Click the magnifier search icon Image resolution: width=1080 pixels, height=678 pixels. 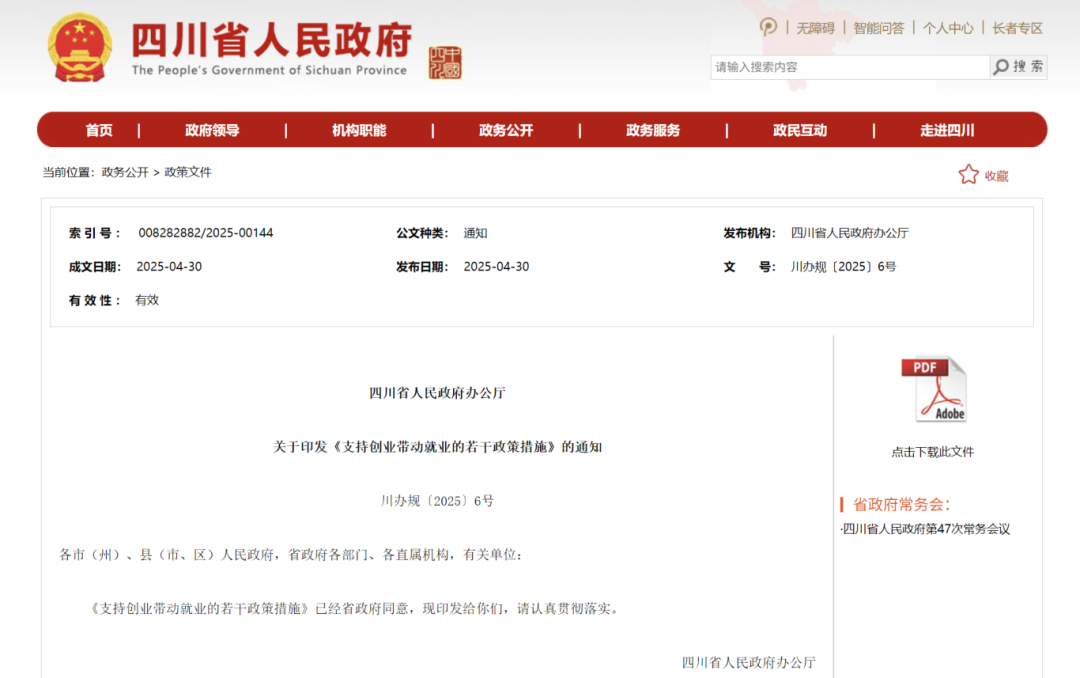[x=1001, y=67]
